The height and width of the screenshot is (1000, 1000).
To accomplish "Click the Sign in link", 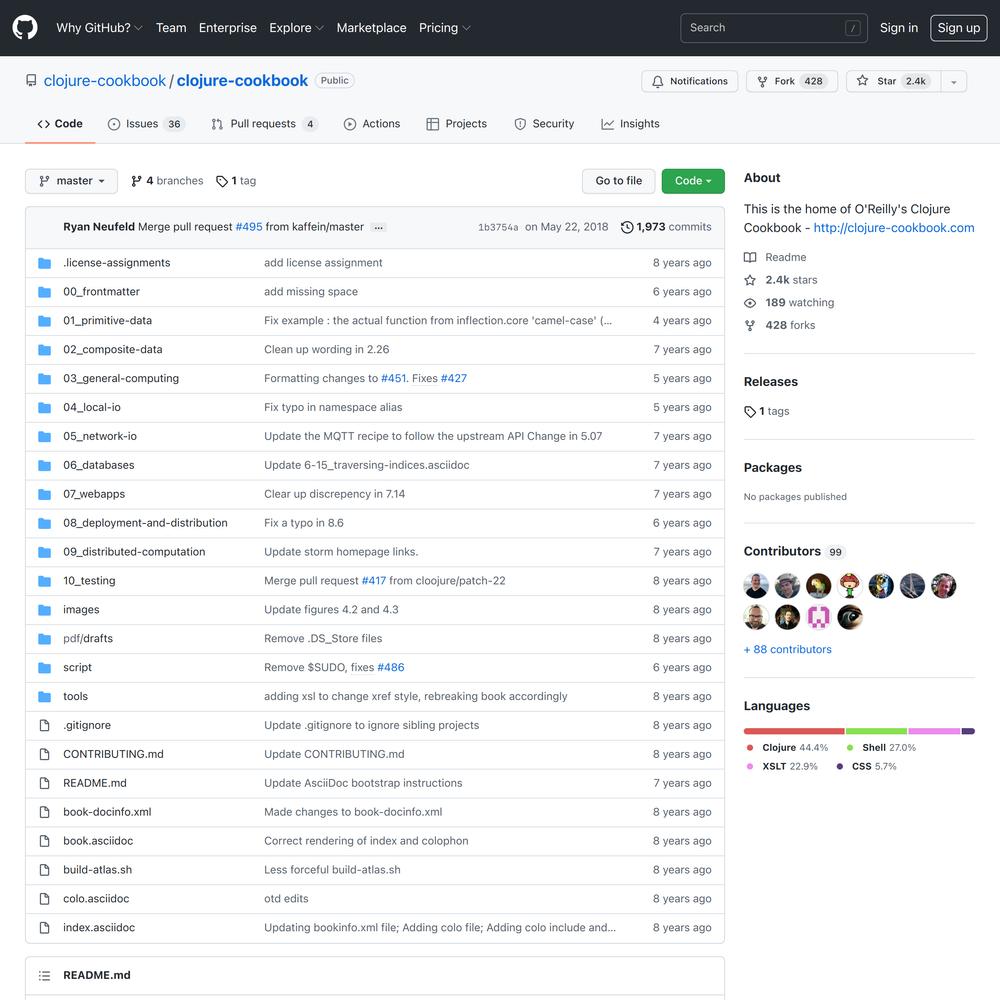I will point(899,28).
